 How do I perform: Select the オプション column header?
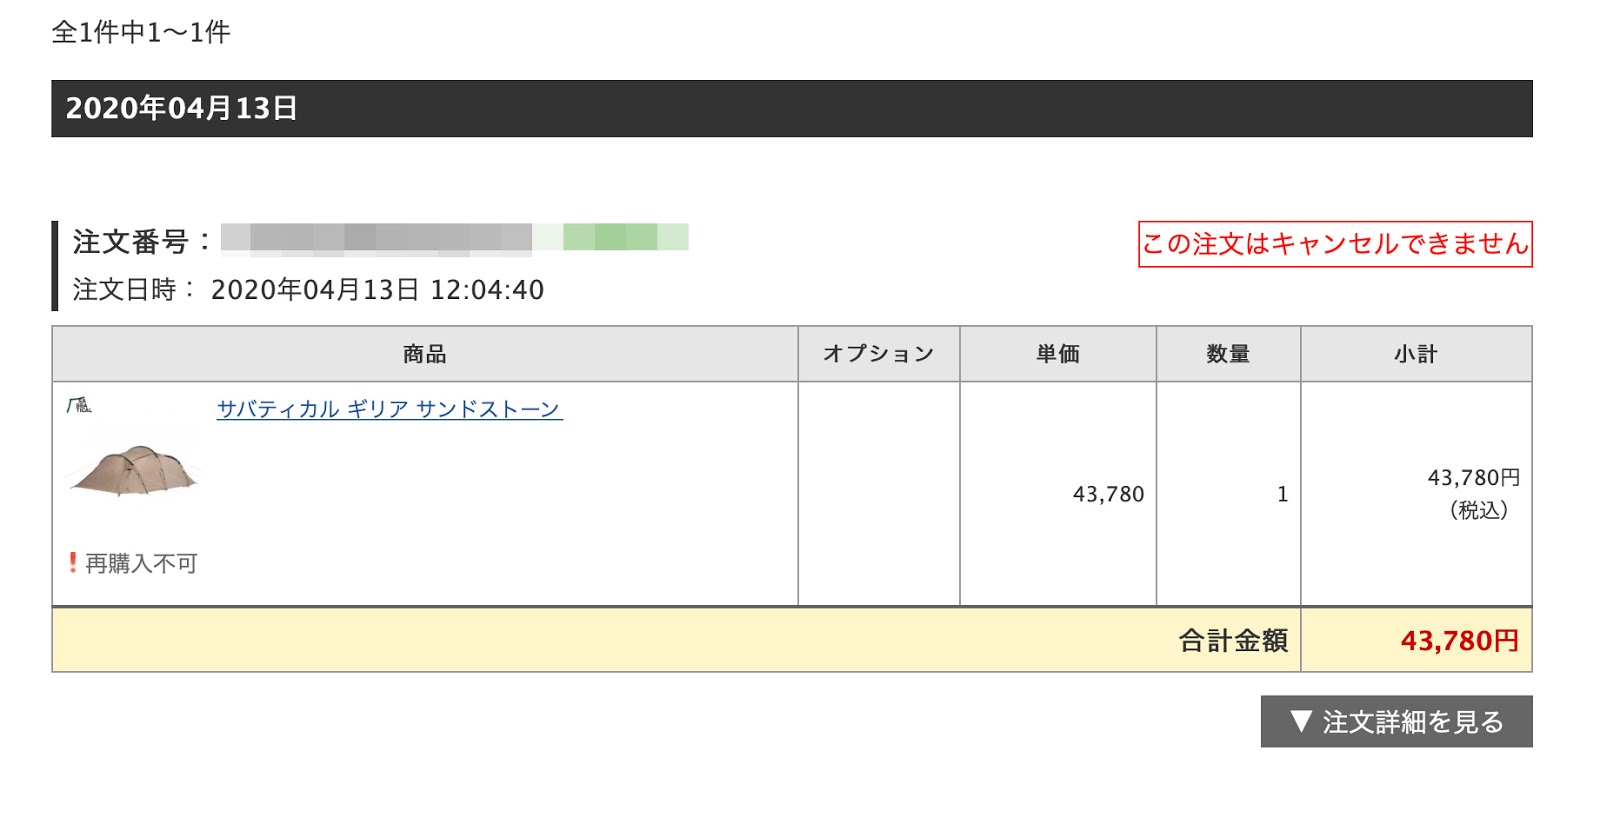(x=878, y=354)
